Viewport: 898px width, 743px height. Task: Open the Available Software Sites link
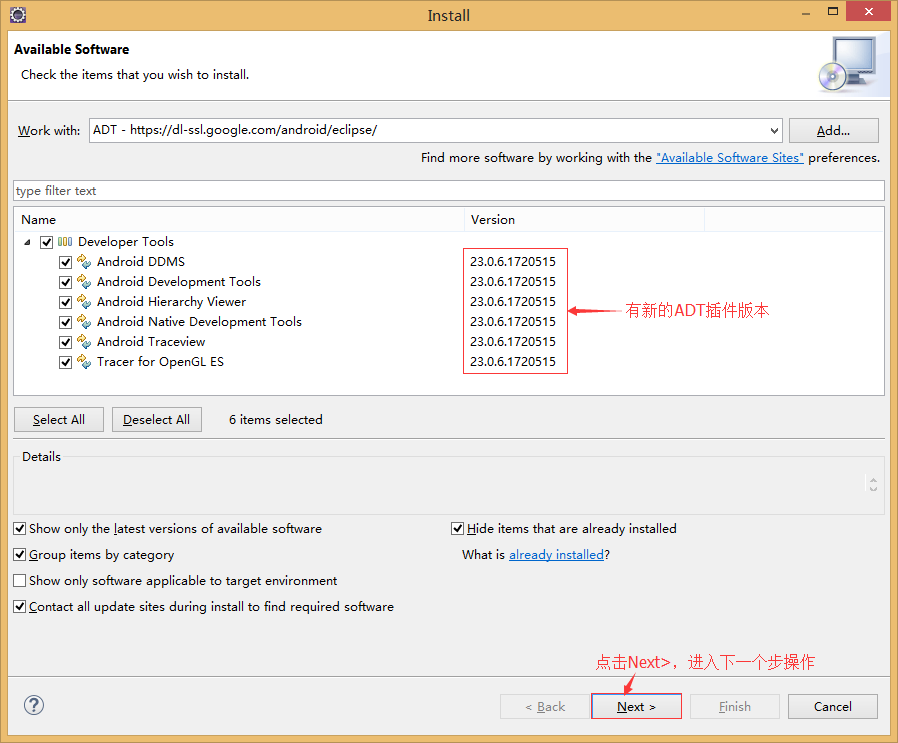[x=730, y=158]
